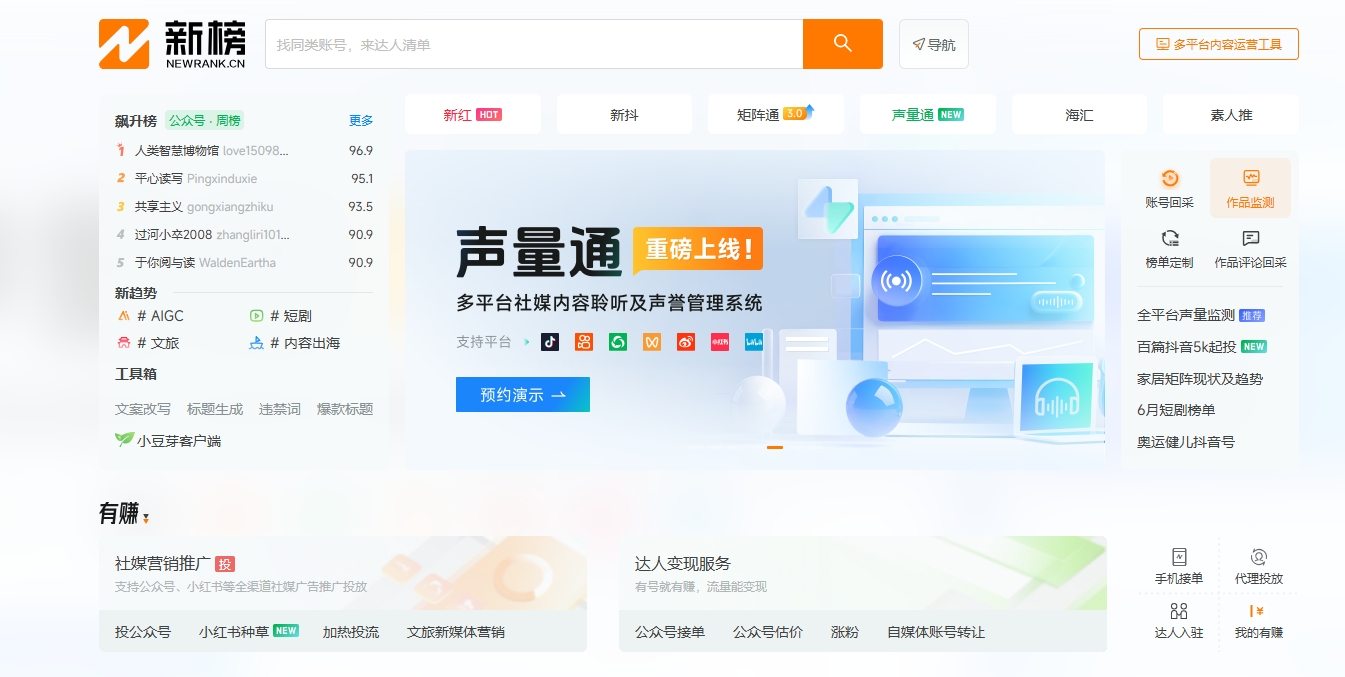The width and height of the screenshot is (1345, 677).
Task: Click the account search input field
Action: coord(533,44)
